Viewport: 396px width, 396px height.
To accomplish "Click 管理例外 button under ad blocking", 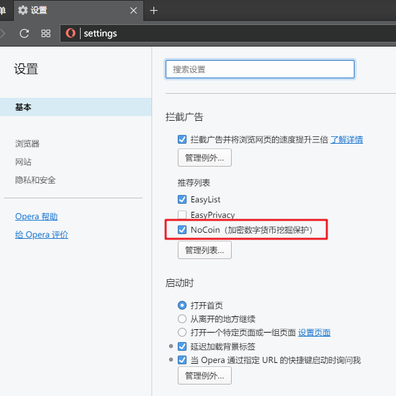I will (205, 158).
